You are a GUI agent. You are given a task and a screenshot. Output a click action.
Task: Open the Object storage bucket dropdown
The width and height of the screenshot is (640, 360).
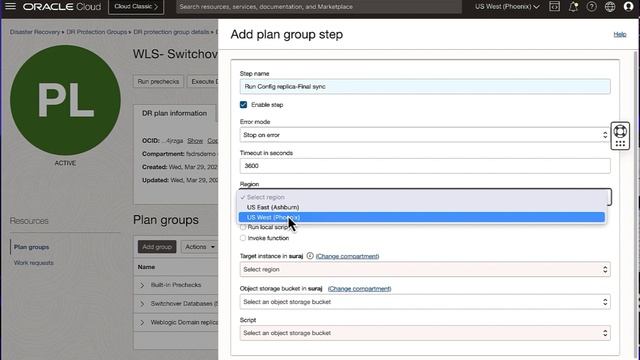pos(425,302)
